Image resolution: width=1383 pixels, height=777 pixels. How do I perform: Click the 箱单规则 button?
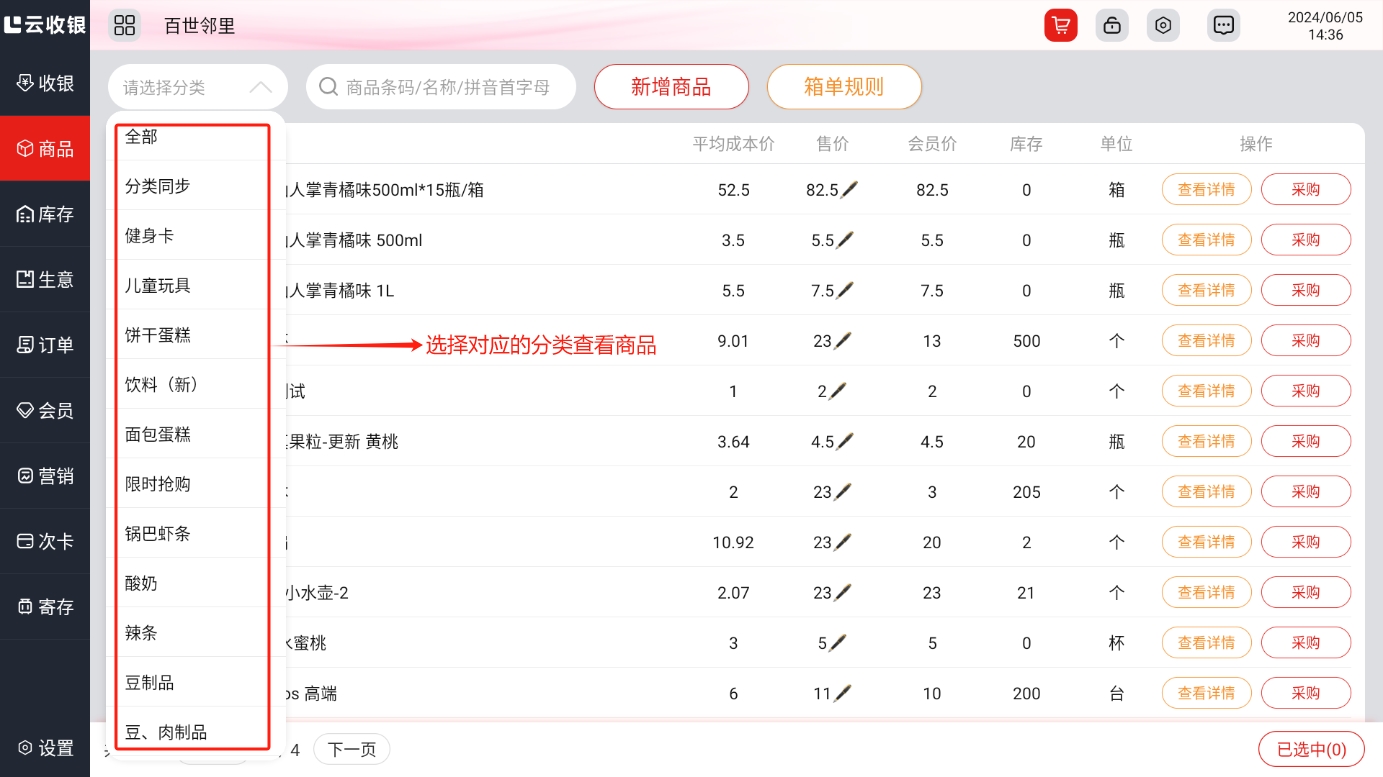coord(844,87)
